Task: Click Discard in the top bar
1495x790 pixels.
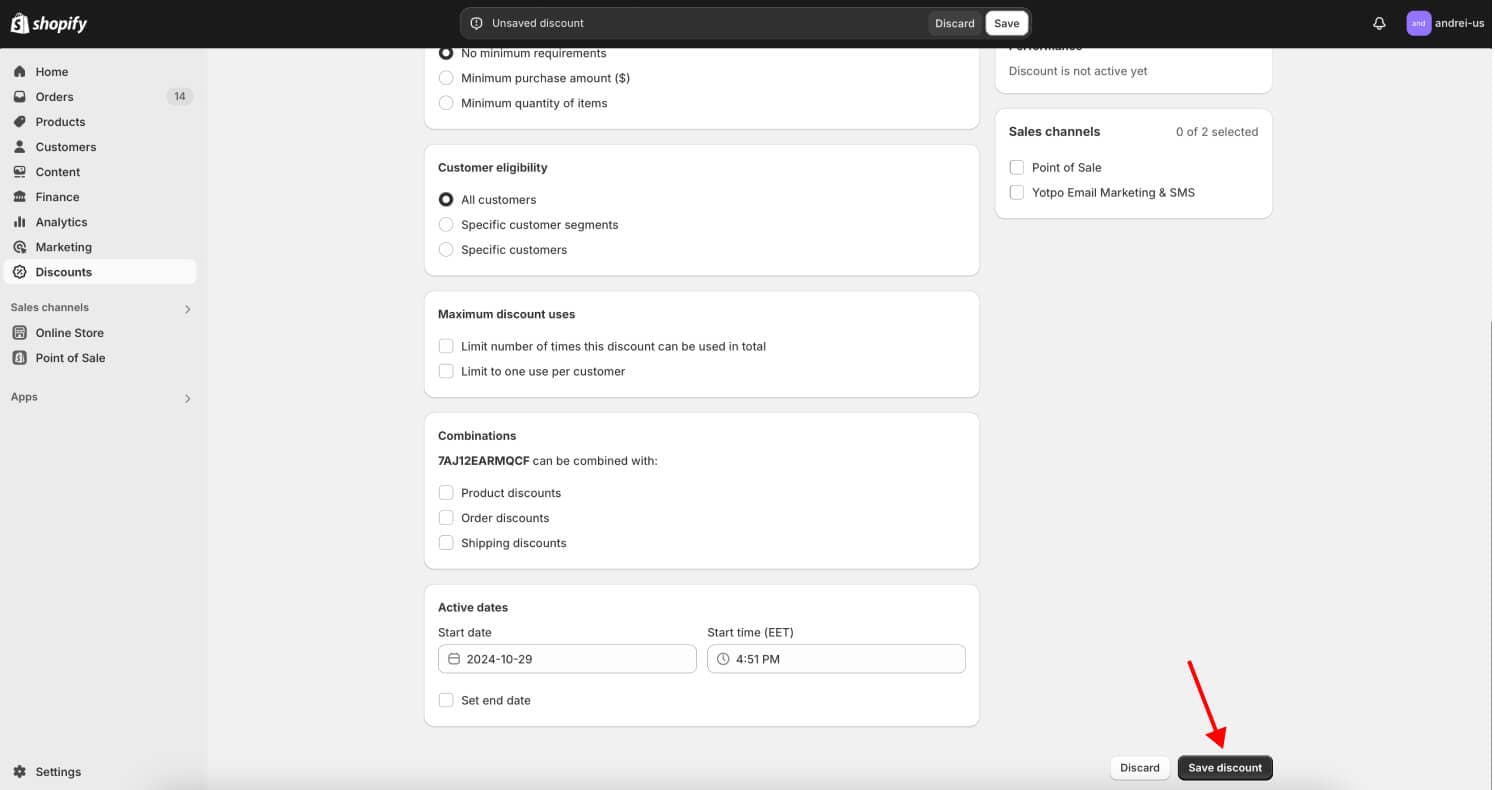Action: point(954,23)
